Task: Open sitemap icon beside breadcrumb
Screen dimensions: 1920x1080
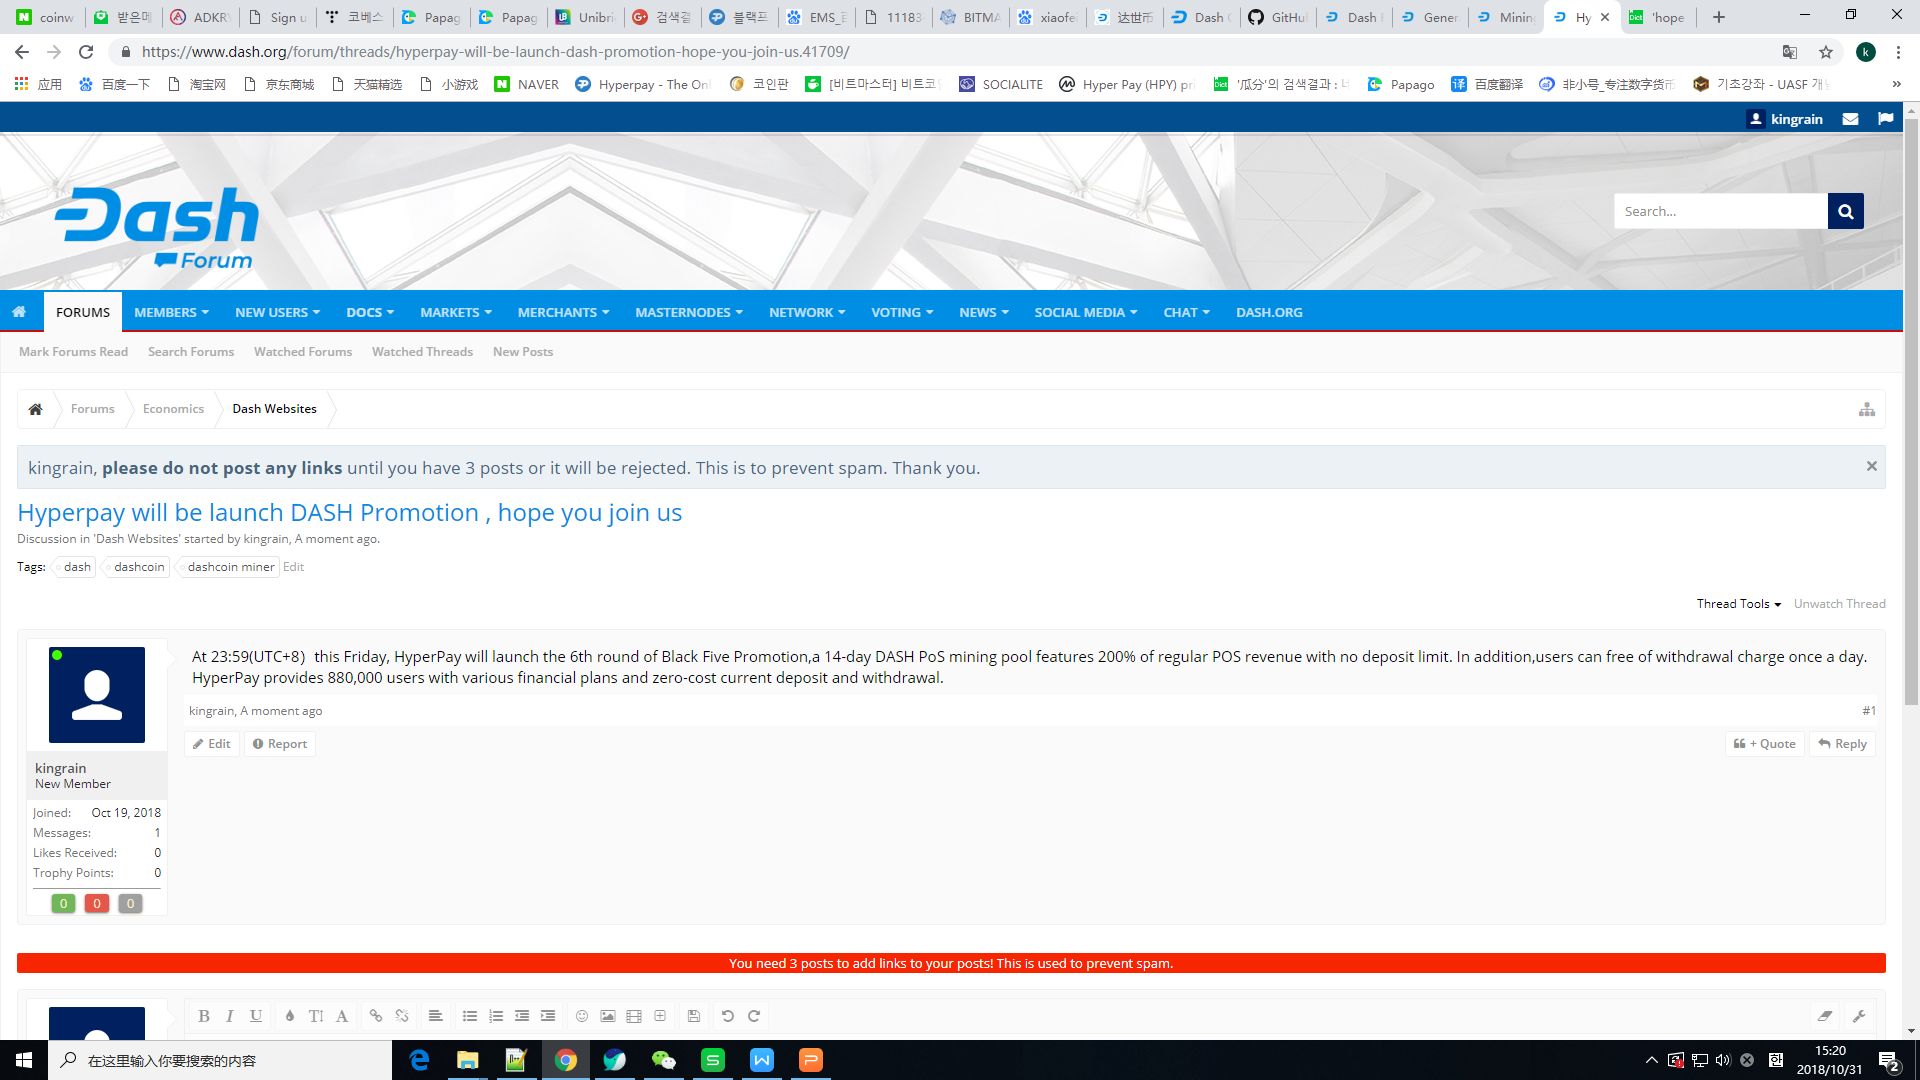Action: [1867, 409]
